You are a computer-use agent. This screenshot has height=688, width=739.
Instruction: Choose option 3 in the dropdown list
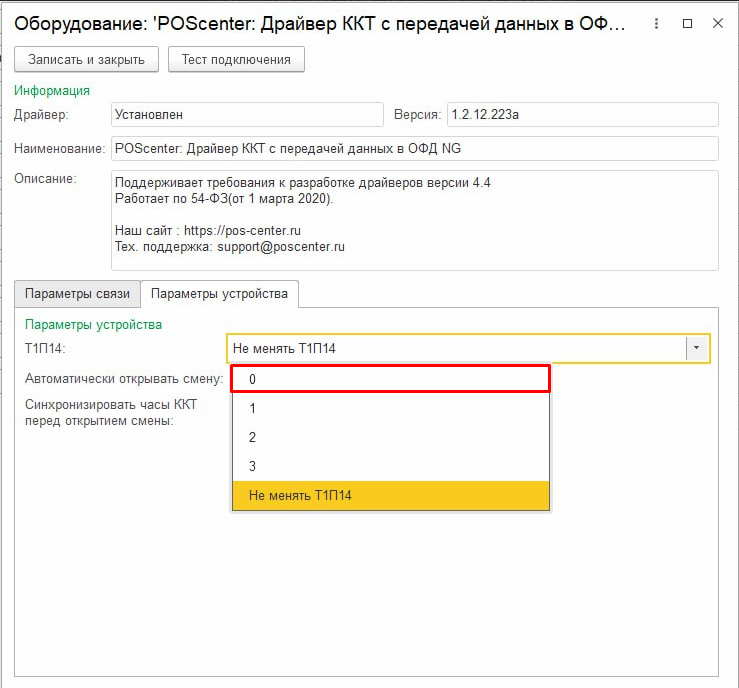point(391,466)
